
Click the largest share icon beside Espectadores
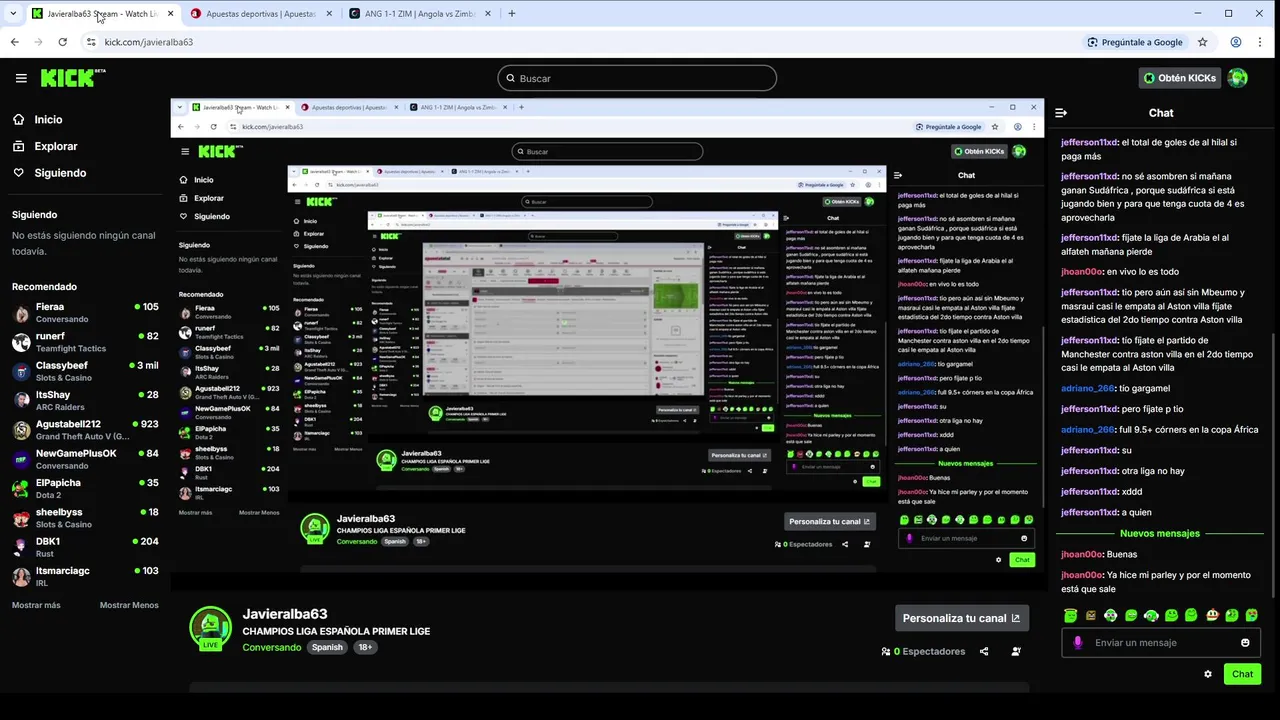(984, 651)
